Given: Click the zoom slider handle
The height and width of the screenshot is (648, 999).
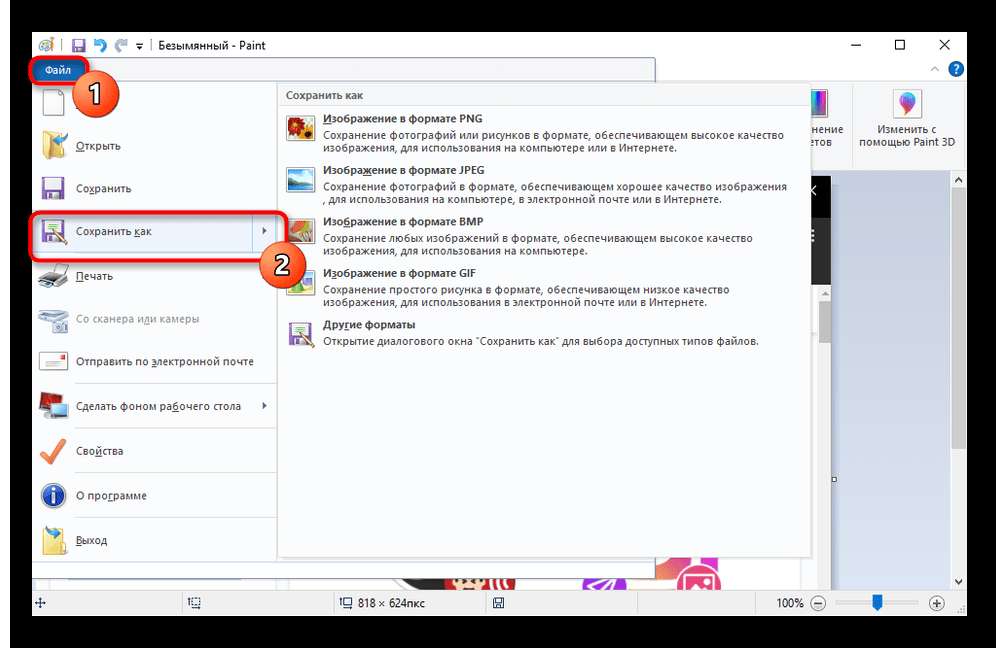Looking at the screenshot, I should coord(877,602).
